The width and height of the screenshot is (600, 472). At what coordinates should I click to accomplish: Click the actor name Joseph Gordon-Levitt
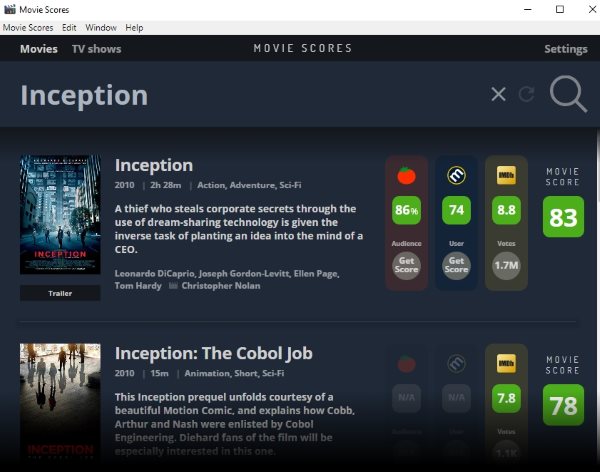(x=244, y=274)
